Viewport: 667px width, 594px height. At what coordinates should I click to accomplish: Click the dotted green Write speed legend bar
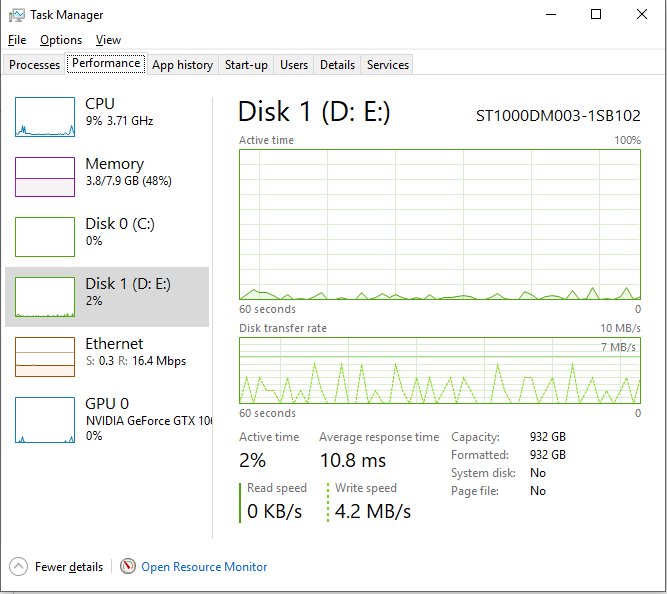point(328,503)
